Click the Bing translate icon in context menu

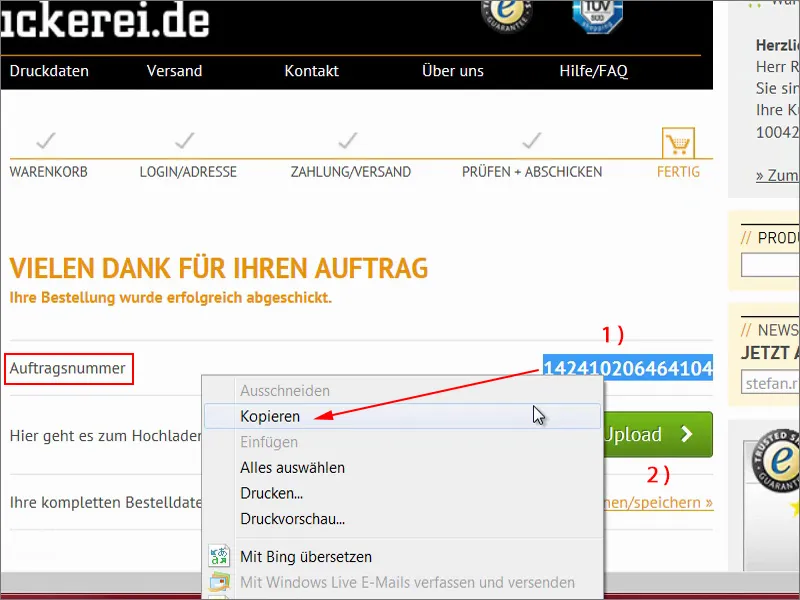pos(219,556)
